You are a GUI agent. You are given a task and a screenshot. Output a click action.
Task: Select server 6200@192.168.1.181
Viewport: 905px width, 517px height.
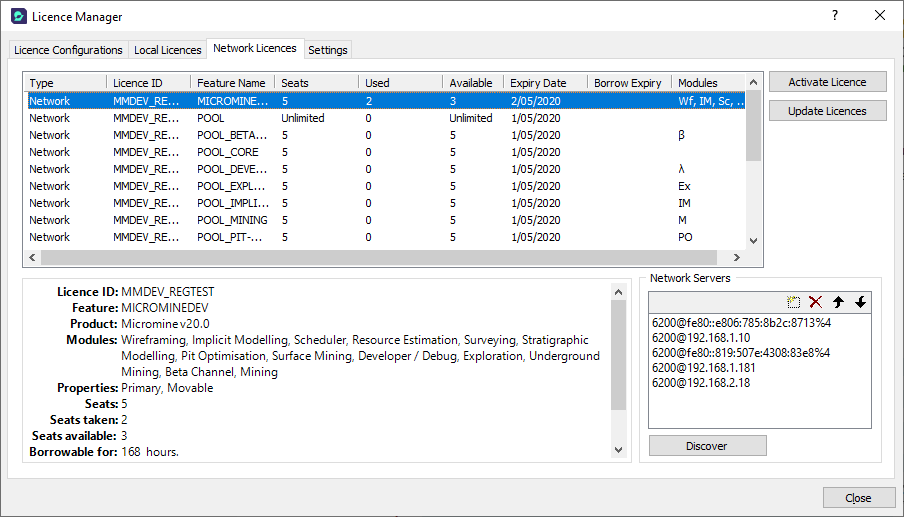[701, 367]
